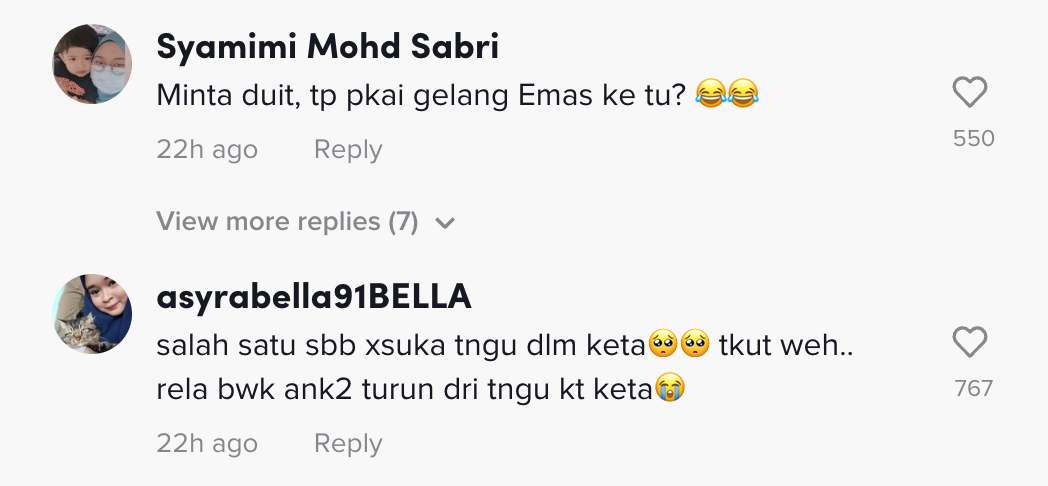This screenshot has height=486, width=1048.
Task: Click the comment line starting 'salah satu sbb'
Action: point(400,346)
